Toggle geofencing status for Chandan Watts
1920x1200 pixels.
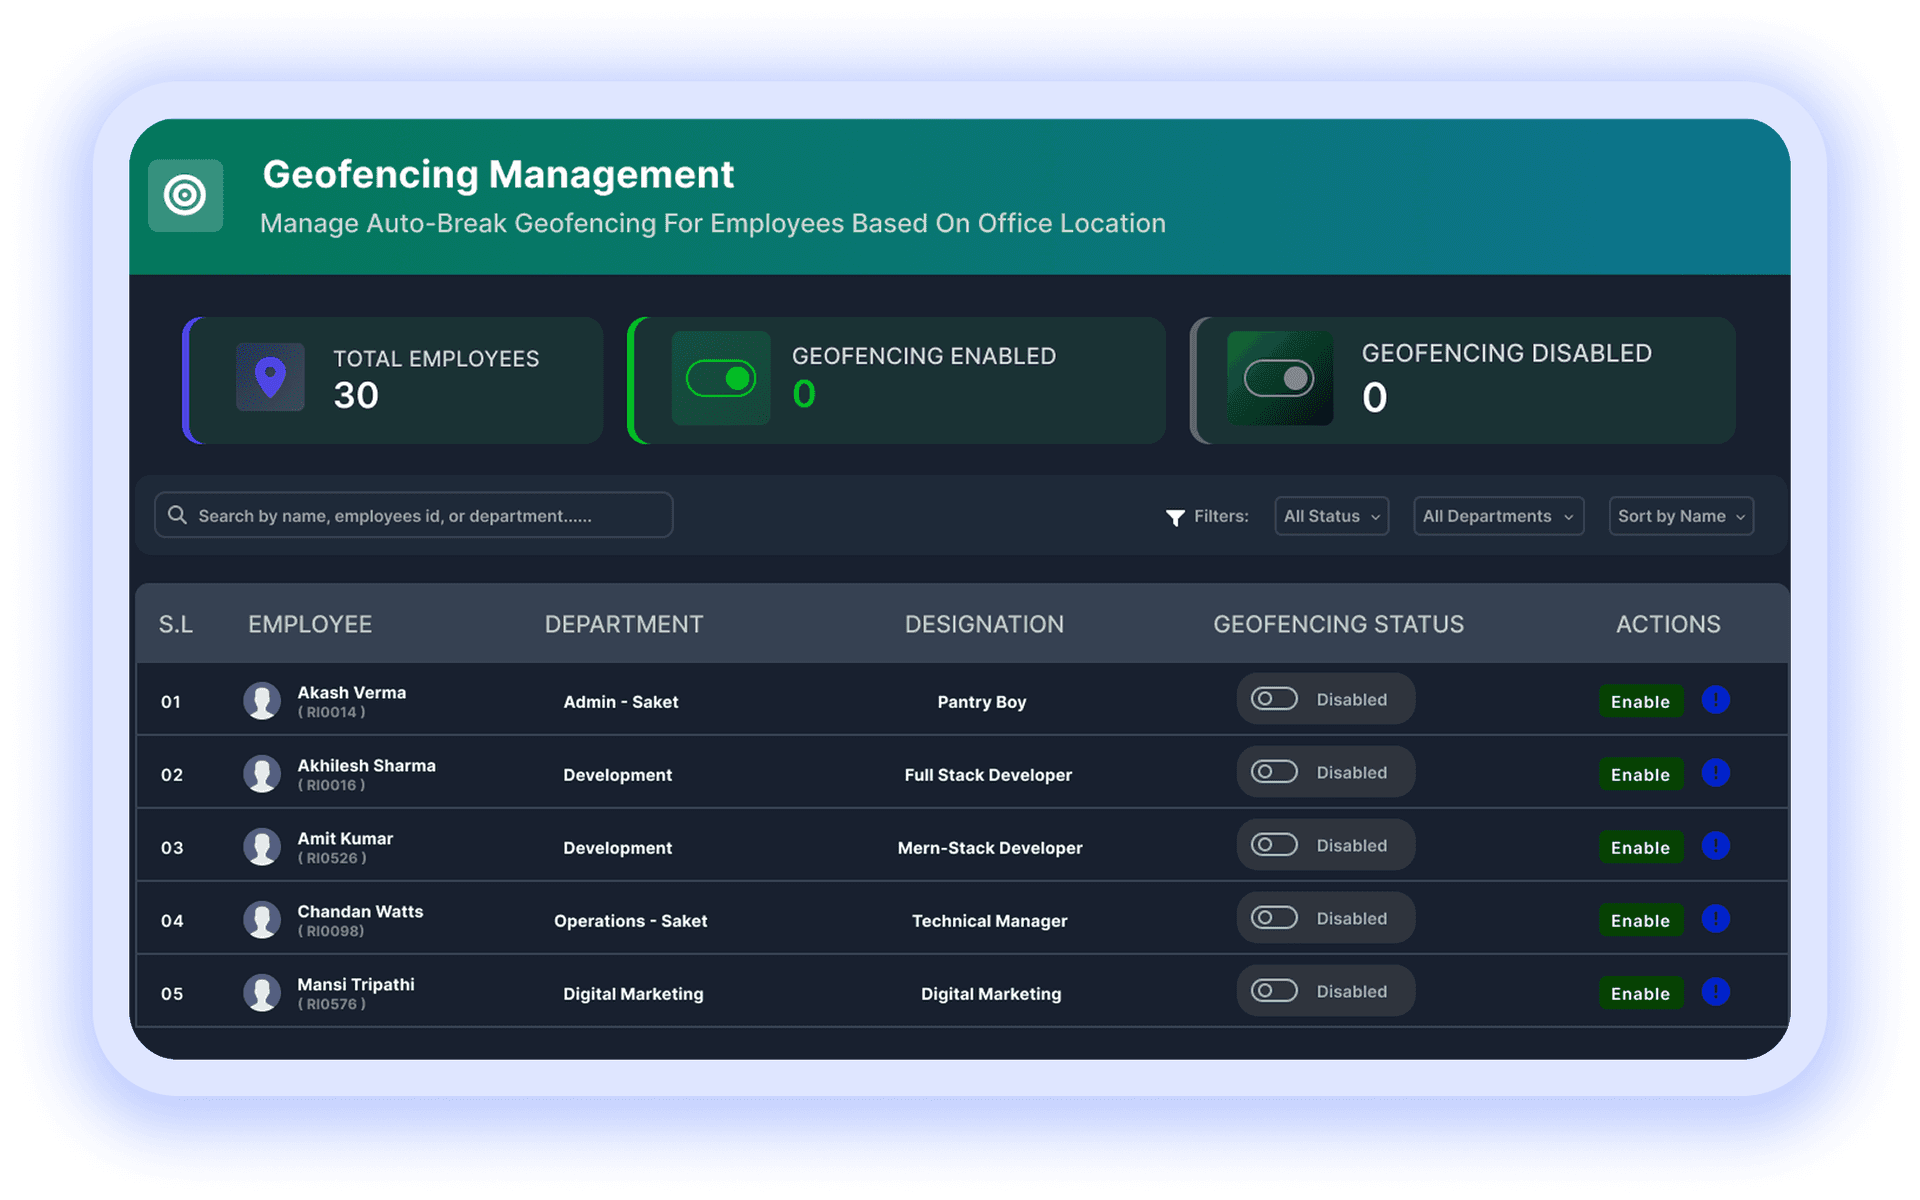click(1273, 917)
